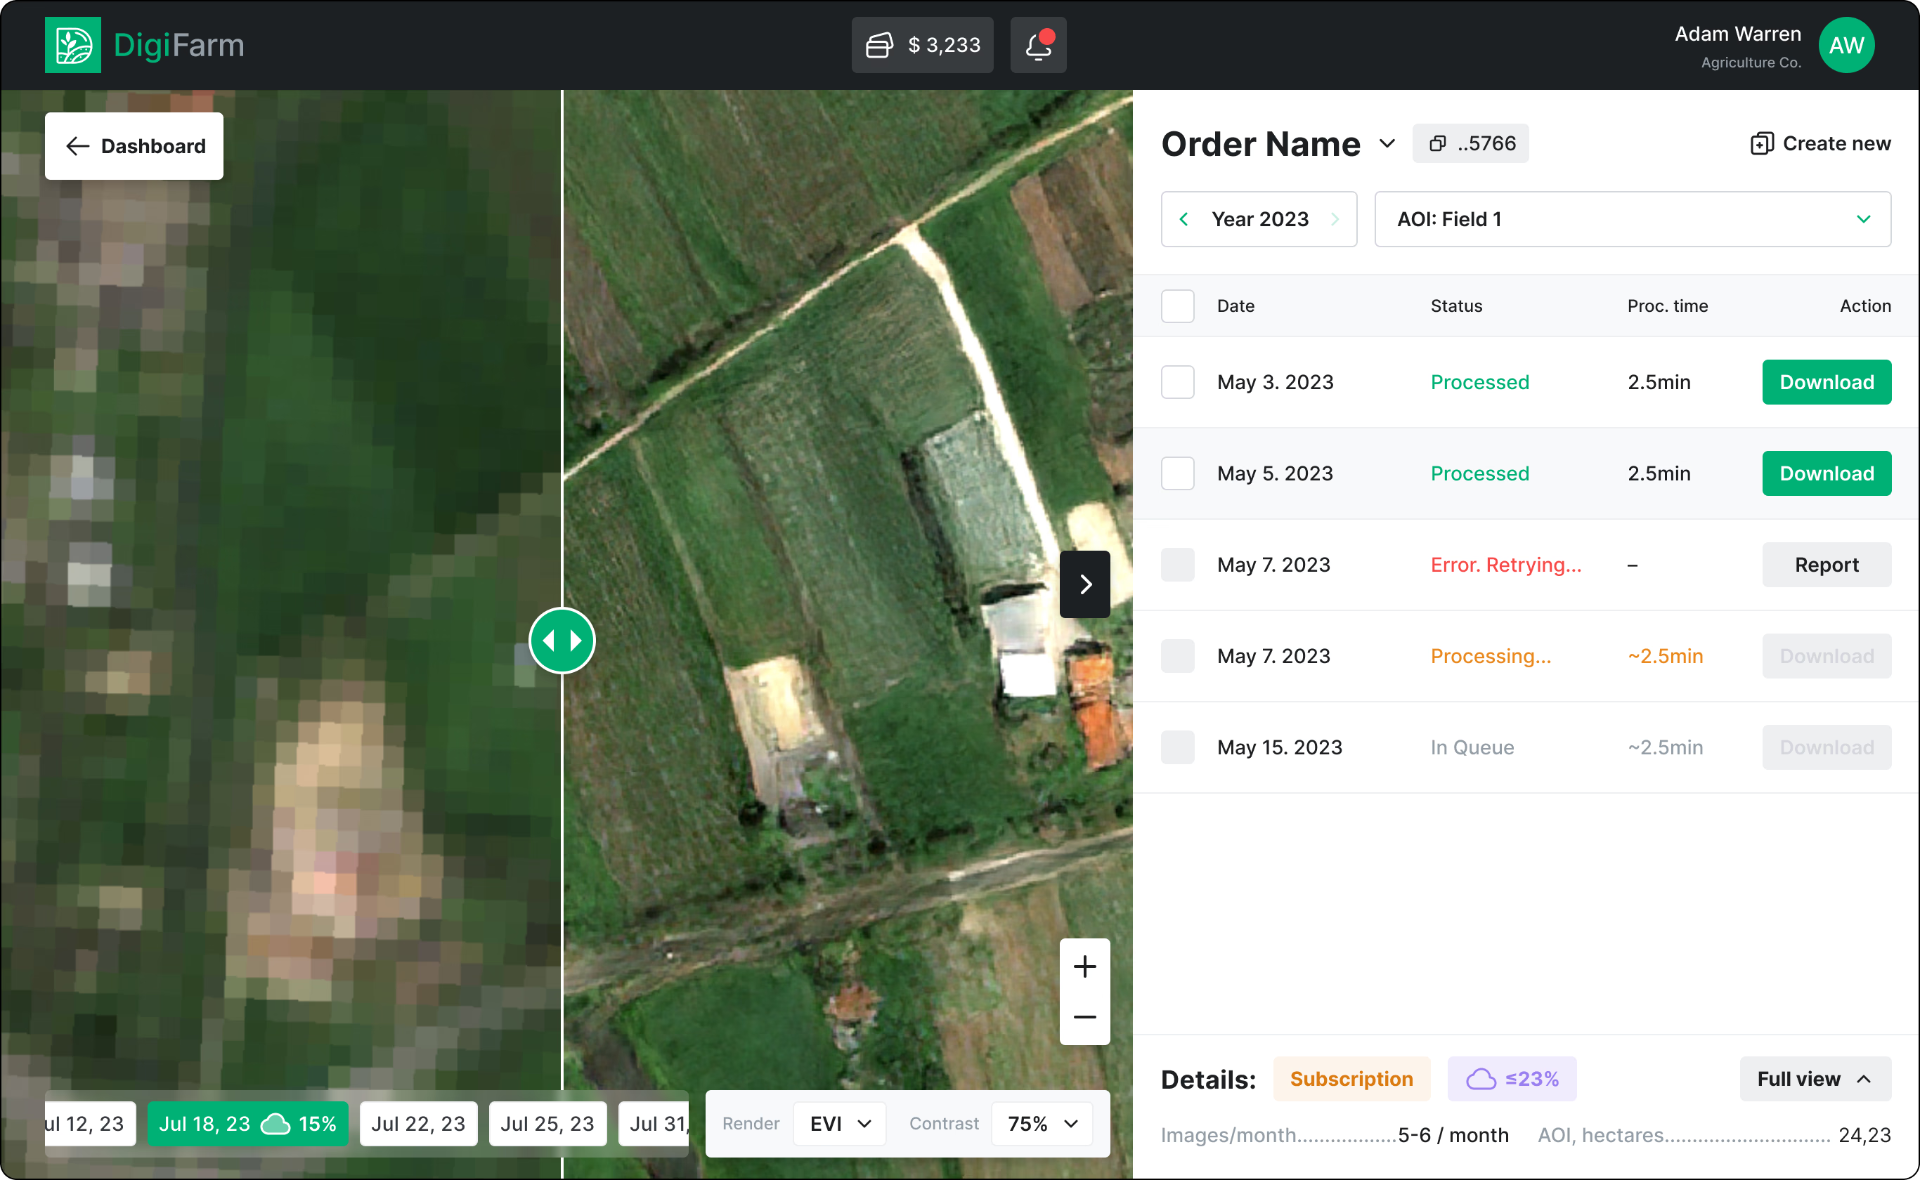Zoom in the map with plus button
The height and width of the screenshot is (1180, 1920).
tap(1085, 966)
